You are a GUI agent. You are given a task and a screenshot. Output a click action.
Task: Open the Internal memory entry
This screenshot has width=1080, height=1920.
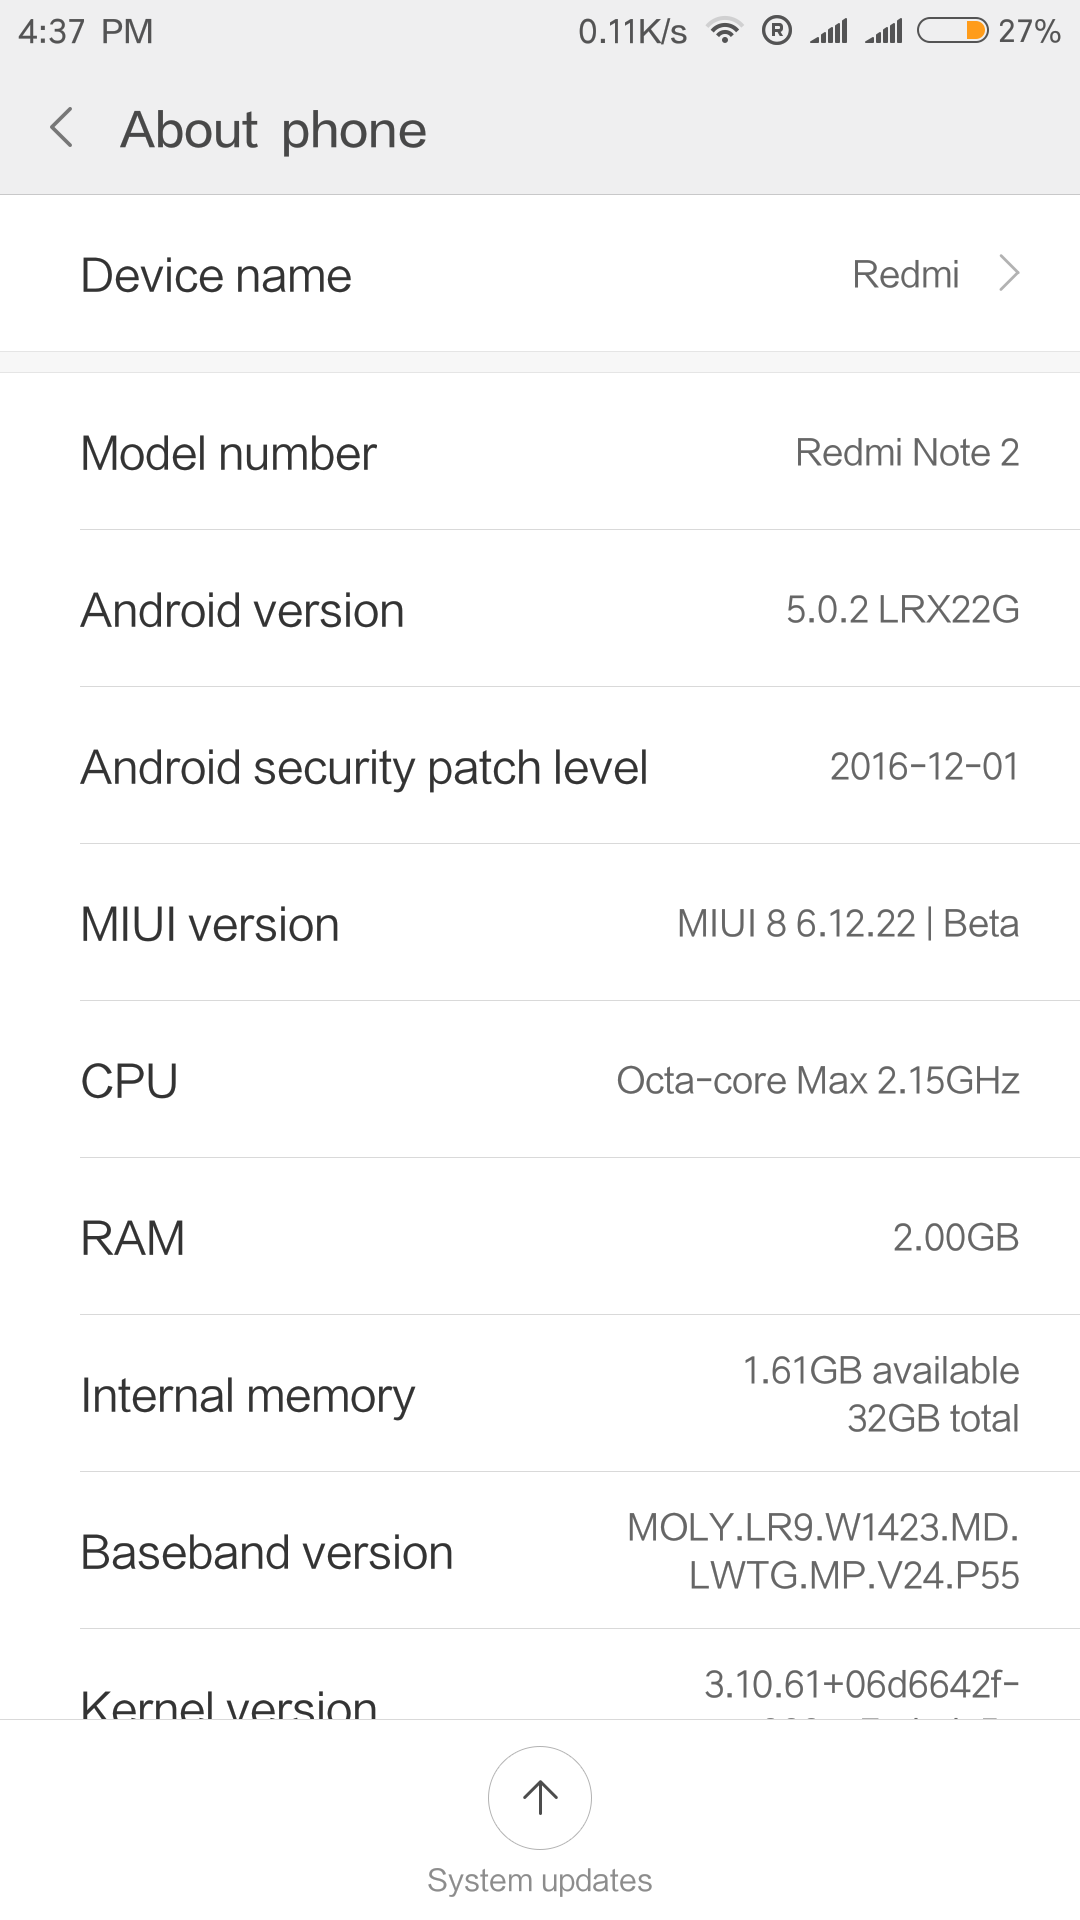tap(540, 1395)
